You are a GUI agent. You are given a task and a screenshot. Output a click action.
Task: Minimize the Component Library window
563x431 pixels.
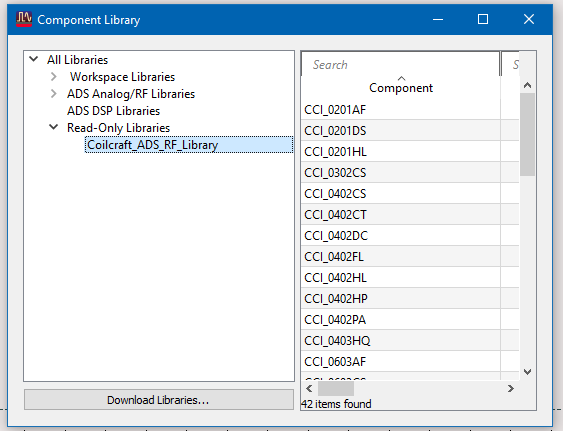point(438,19)
